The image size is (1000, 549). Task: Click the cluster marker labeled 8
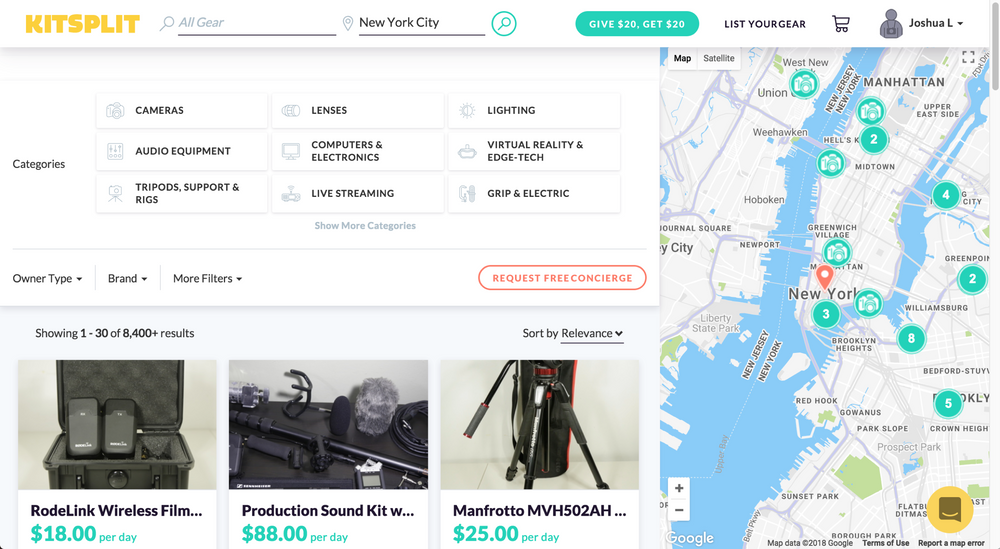point(911,339)
